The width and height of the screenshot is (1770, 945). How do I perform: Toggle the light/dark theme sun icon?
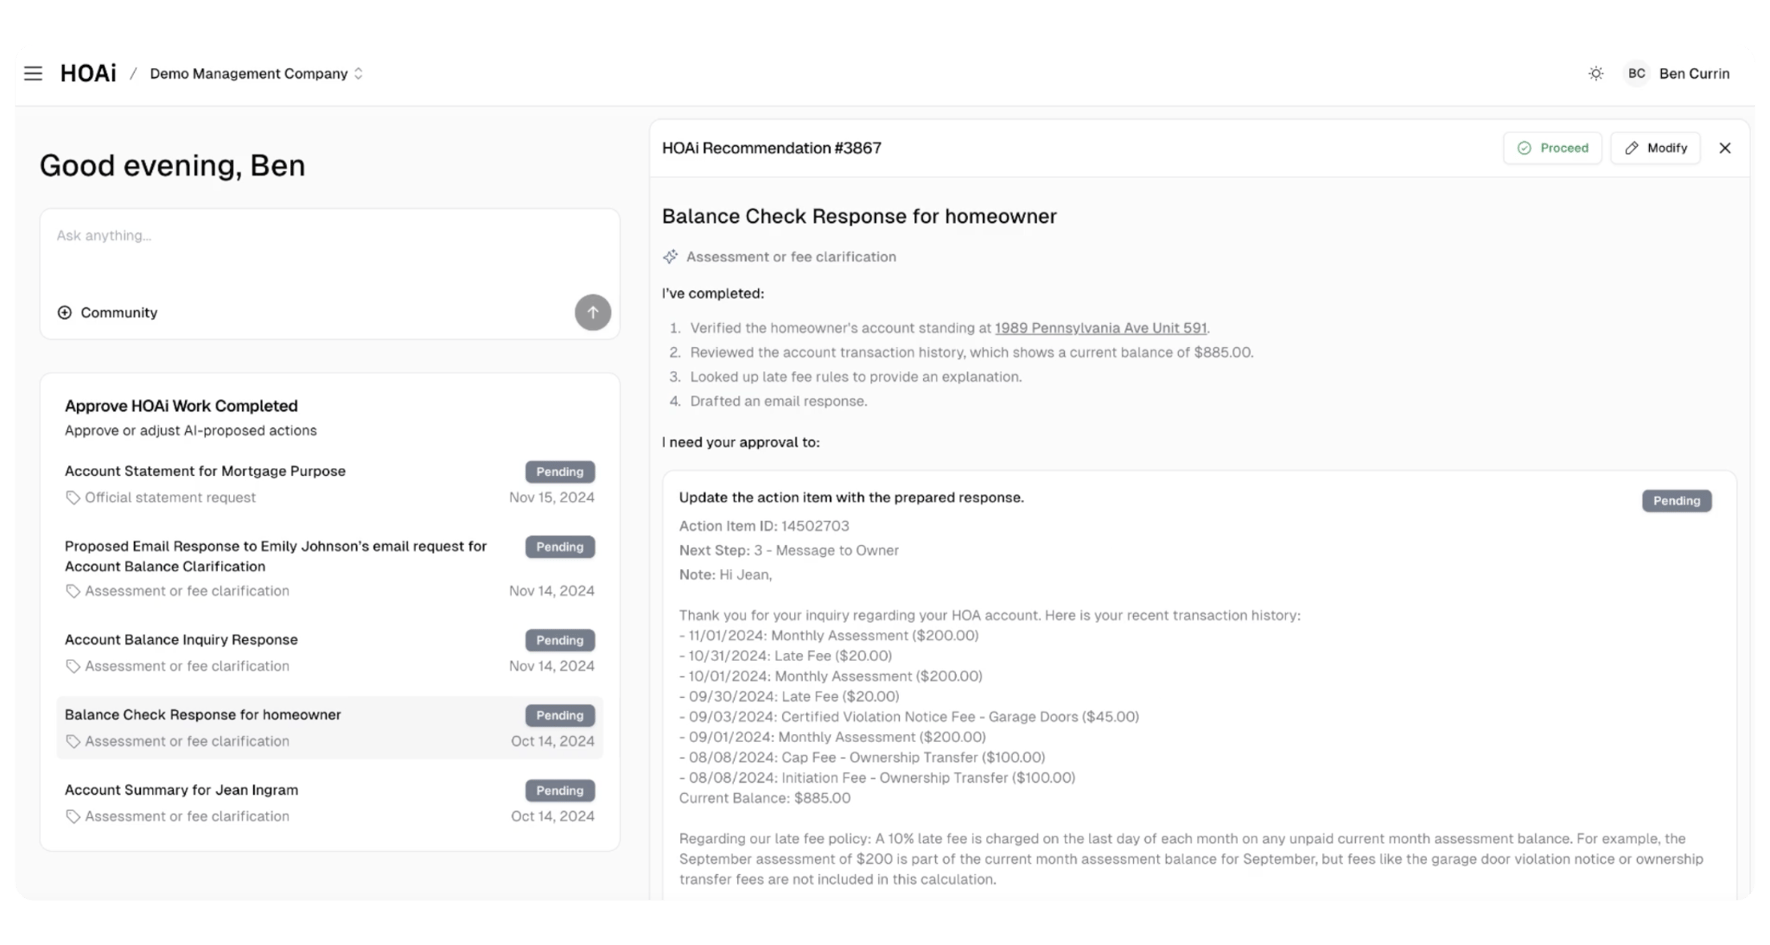(1596, 73)
